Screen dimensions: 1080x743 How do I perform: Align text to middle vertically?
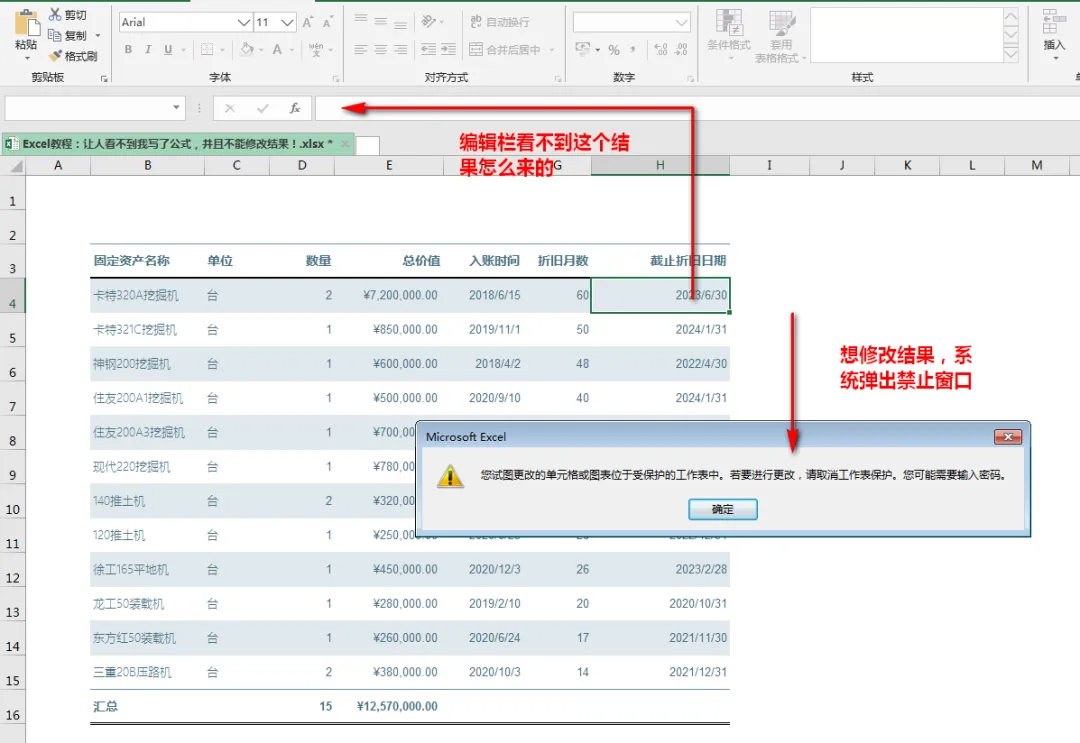(381, 21)
